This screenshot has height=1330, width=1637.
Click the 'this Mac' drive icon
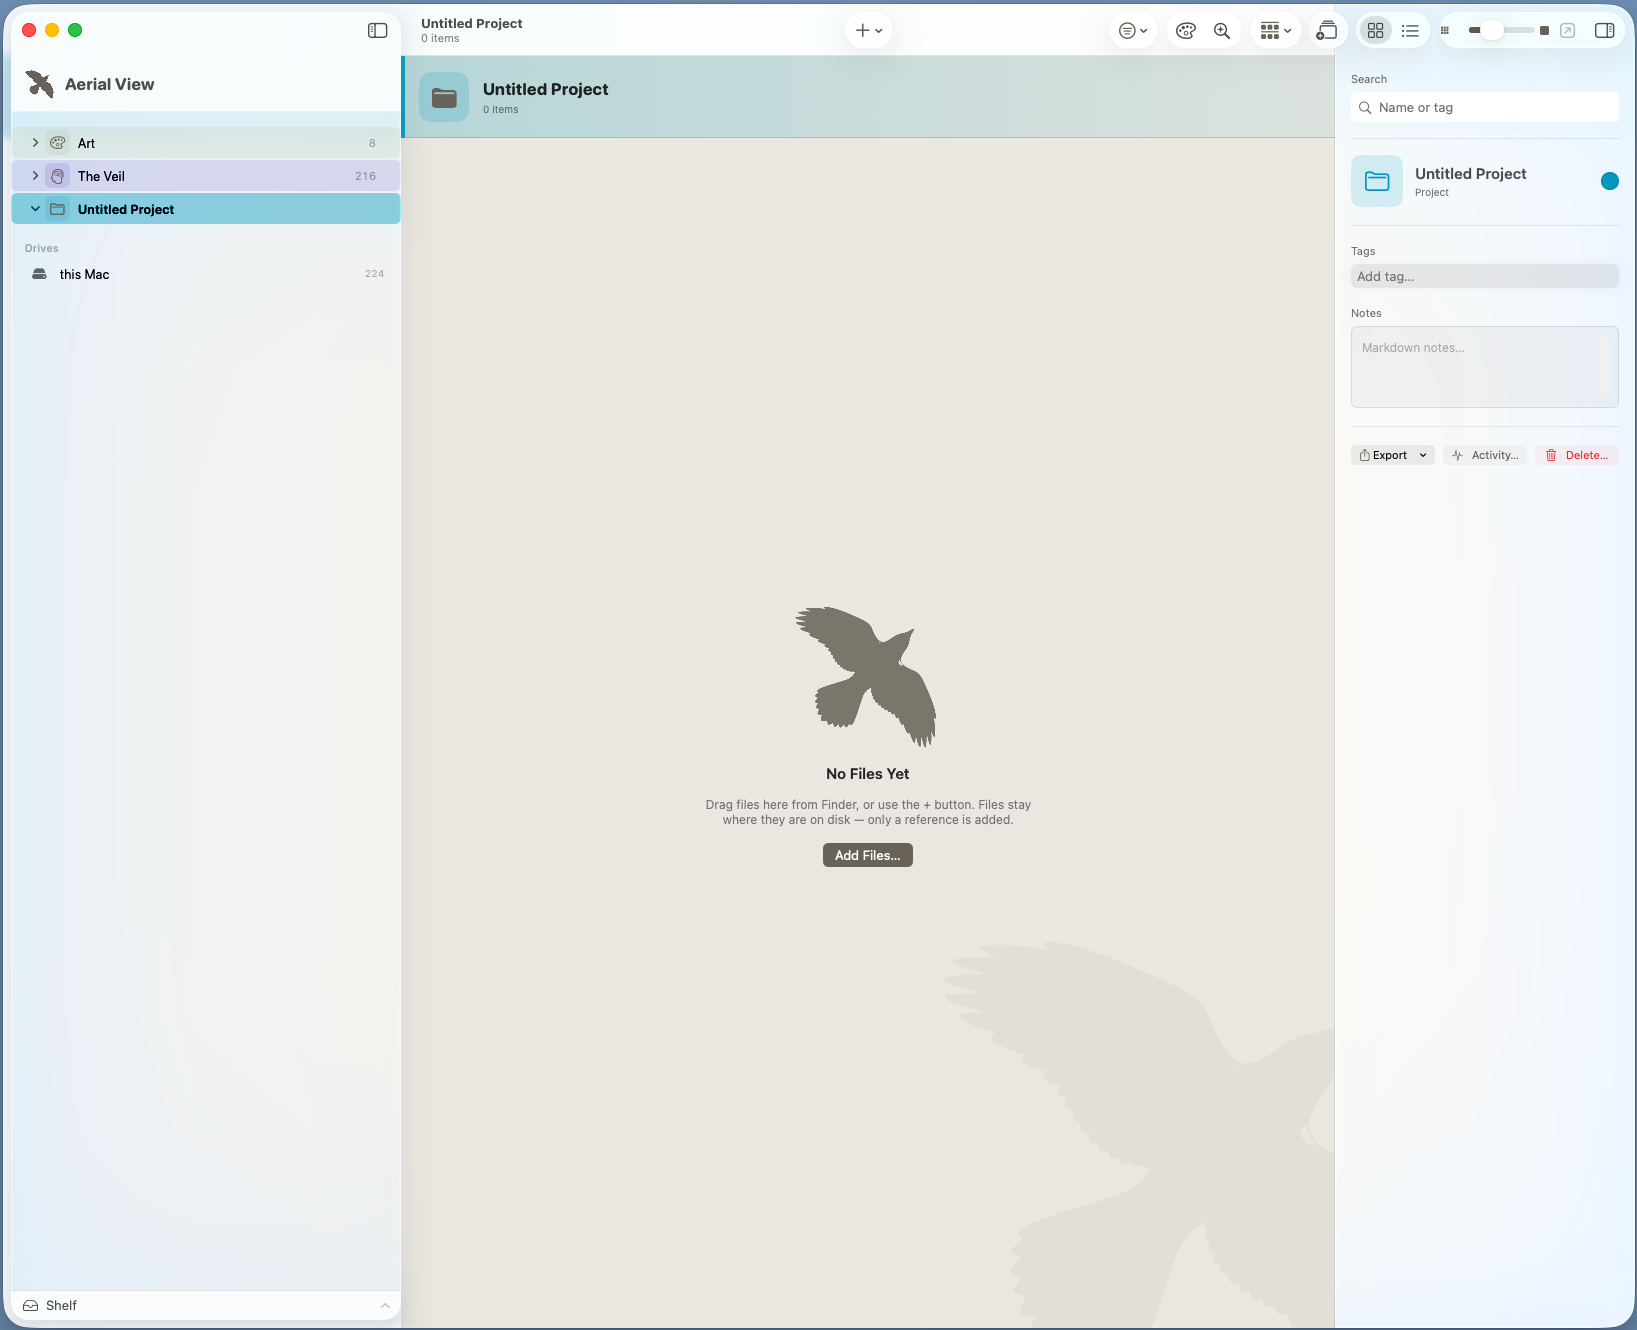(x=39, y=274)
